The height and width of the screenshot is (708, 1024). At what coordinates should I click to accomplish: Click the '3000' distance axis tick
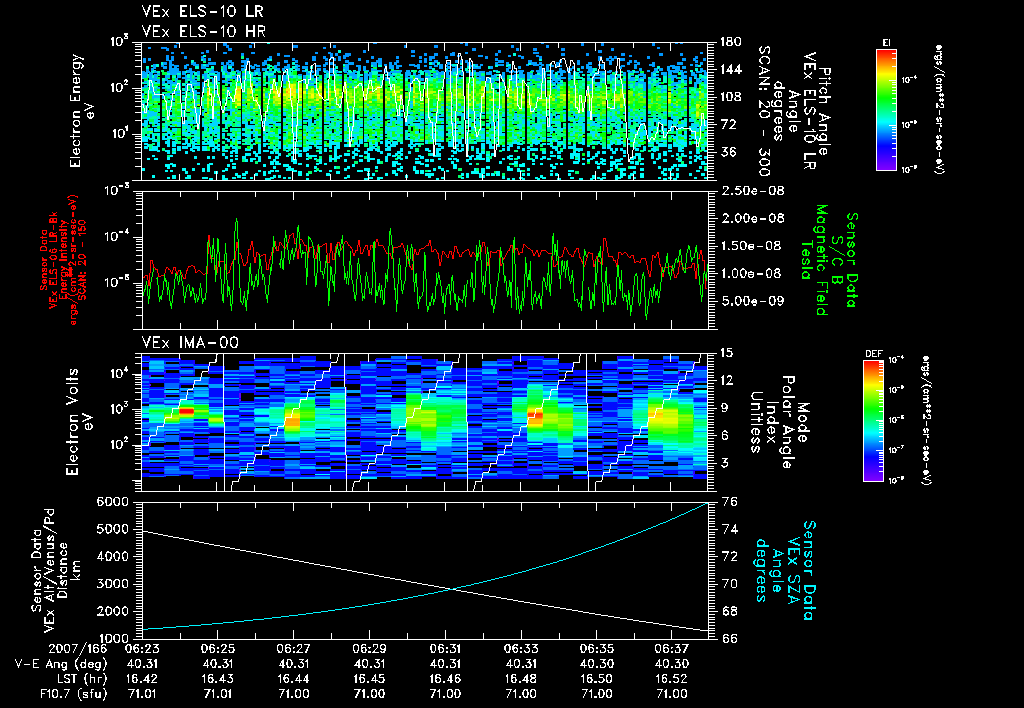[x=112, y=584]
